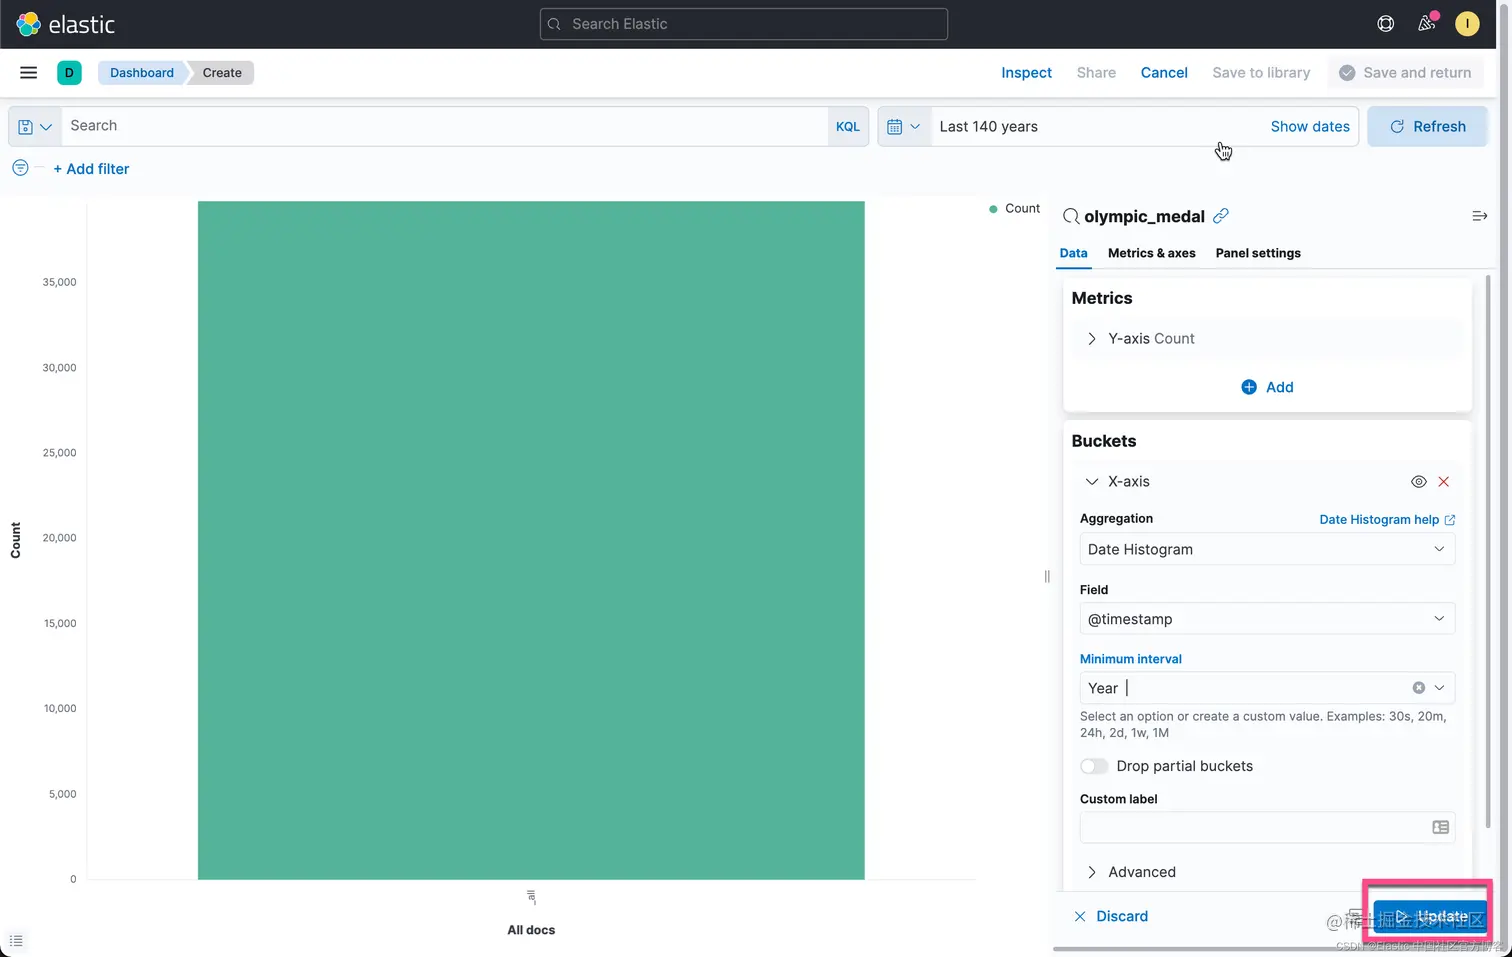
Task: Click Save and return button
Action: click(1405, 72)
